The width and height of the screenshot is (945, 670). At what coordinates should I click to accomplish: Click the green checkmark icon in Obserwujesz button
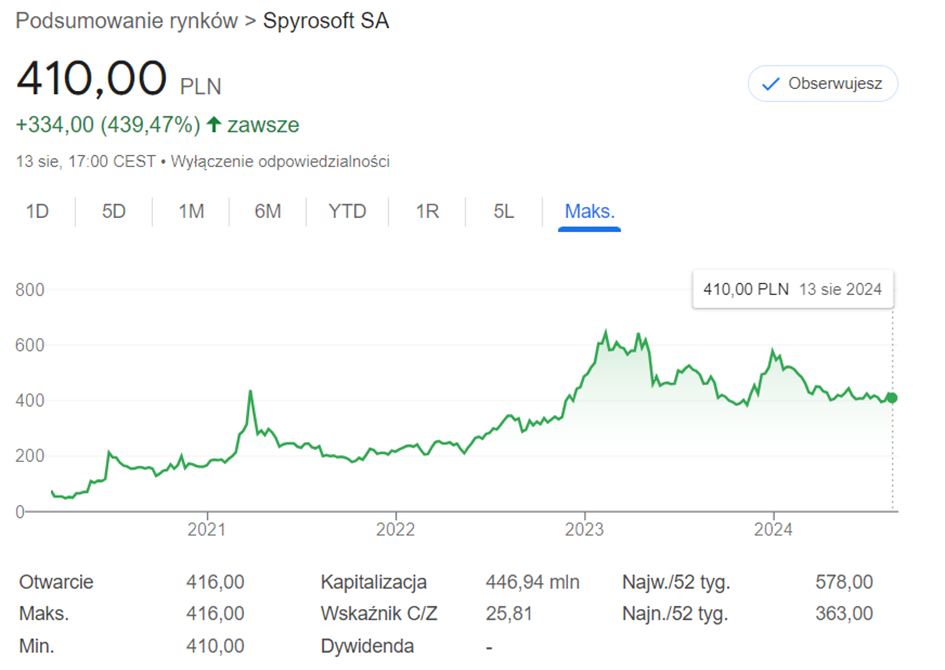[x=769, y=84]
